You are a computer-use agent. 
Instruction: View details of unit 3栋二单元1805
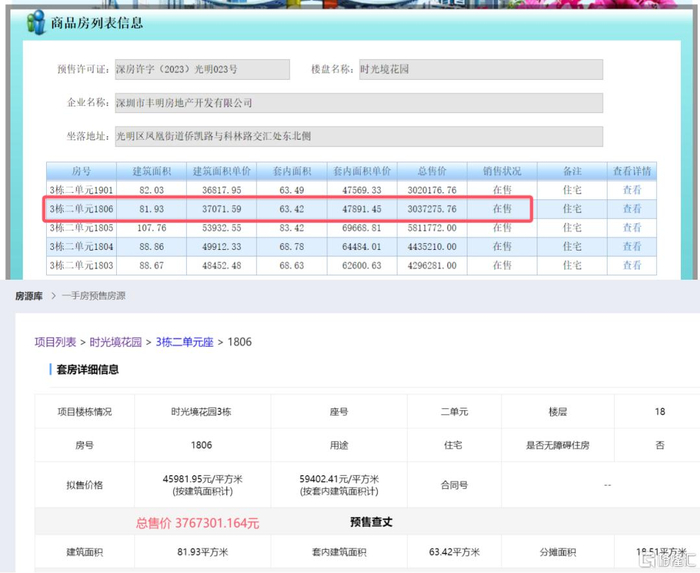(x=632, y=228)
